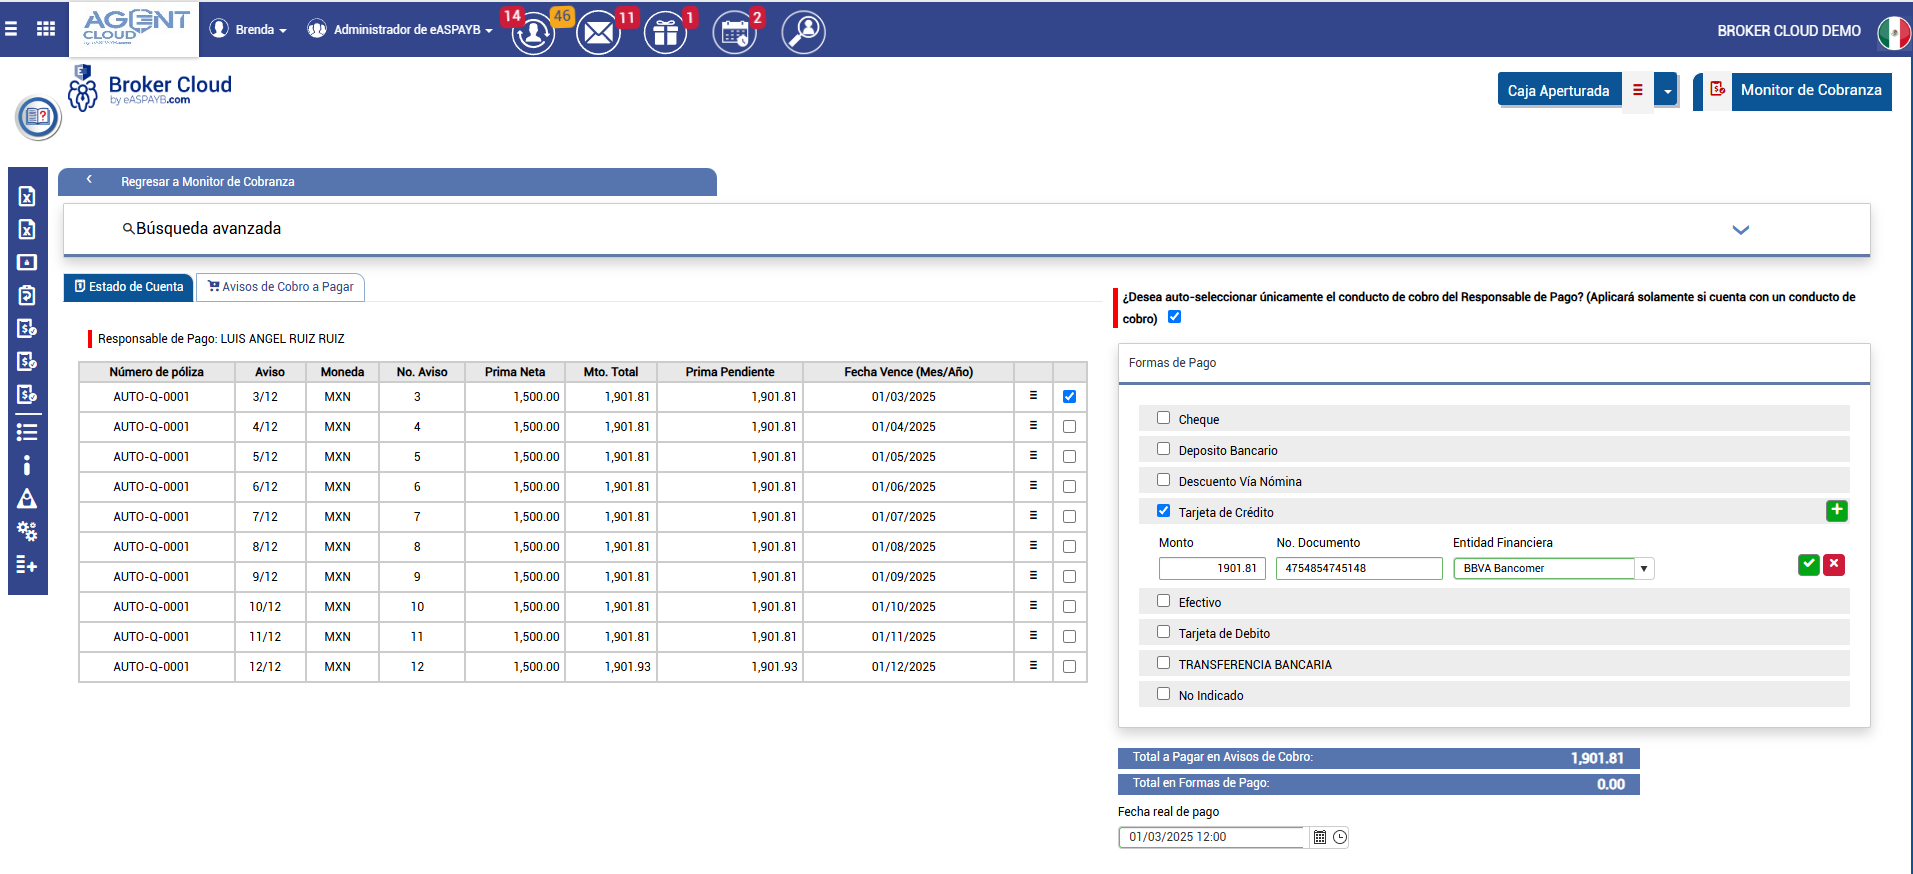
Task: Open the help book icon
Action: coord(38,118)
